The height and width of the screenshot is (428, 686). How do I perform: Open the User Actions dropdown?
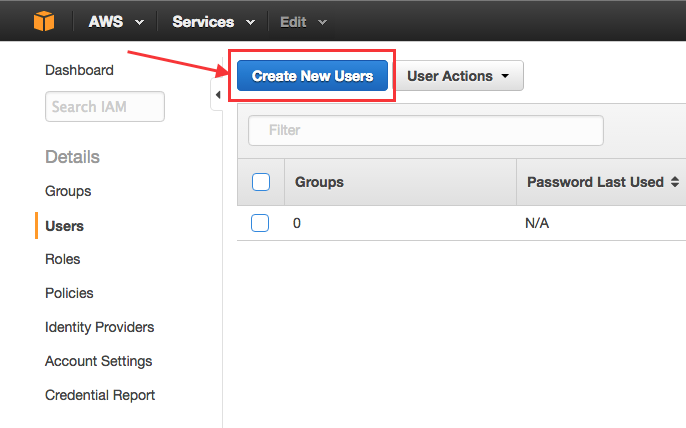(x=459, y=76)
